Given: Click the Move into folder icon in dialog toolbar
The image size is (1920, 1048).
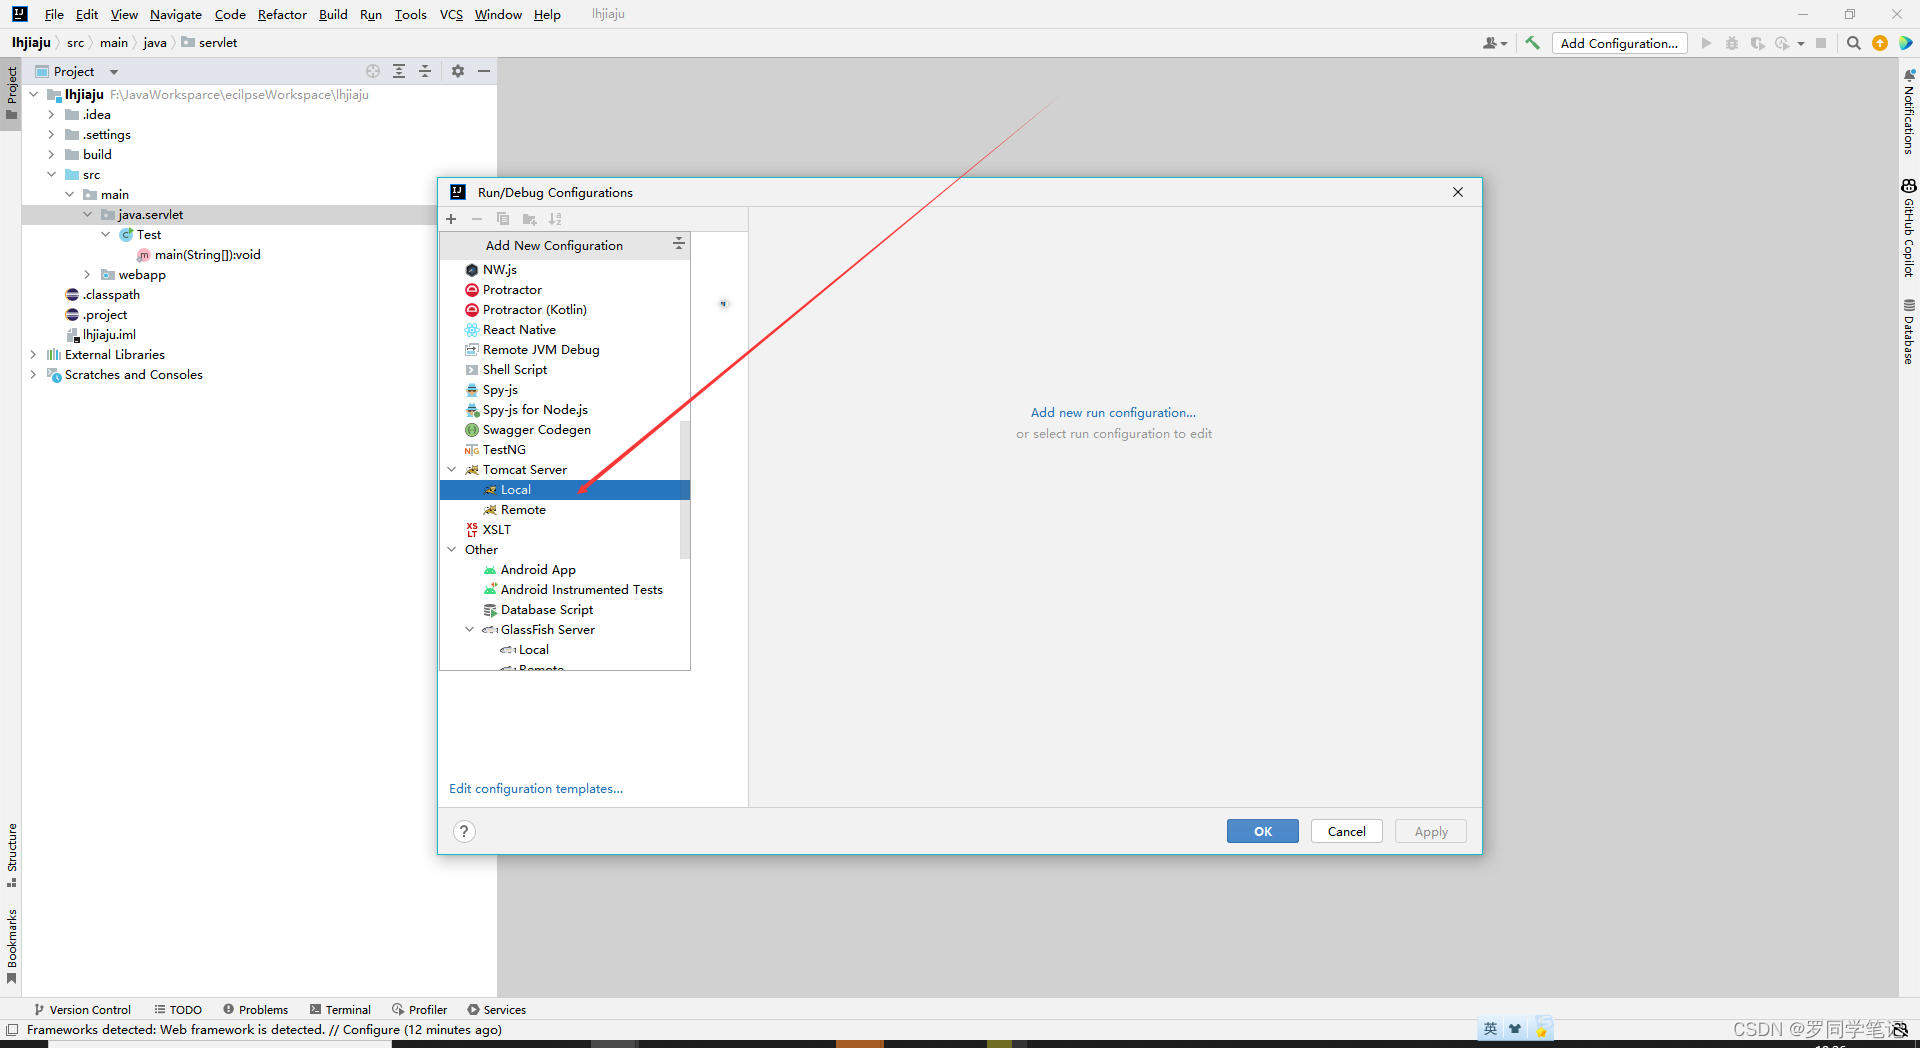Looking at the screenshot, I should tap(529, 219).
